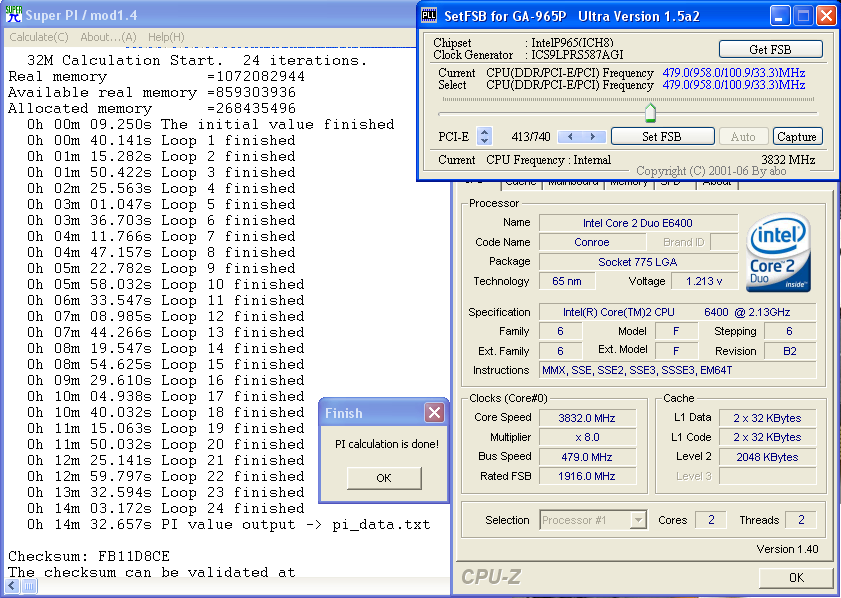The width and height of the screenshot is (841, 598).
Task: Click the Multiplier value x 8.0
Action: coord(587,437)
